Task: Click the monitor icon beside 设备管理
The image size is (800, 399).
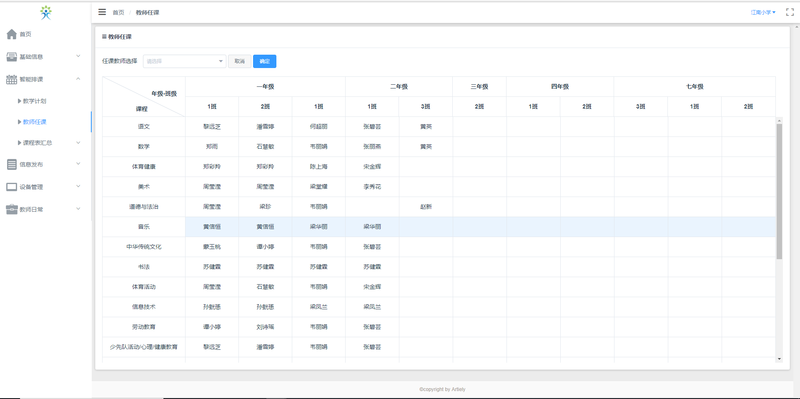Action: click(12, 187)
